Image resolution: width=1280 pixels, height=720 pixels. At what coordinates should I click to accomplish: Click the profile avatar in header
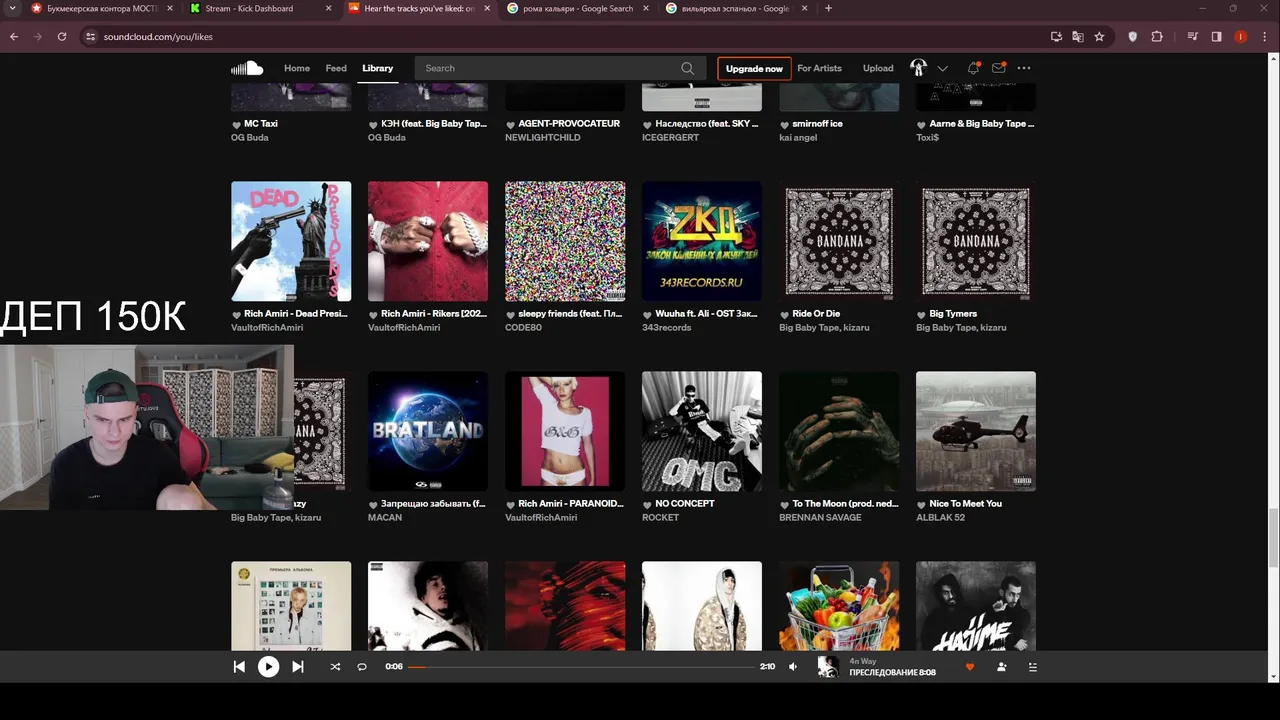point(918,68)
